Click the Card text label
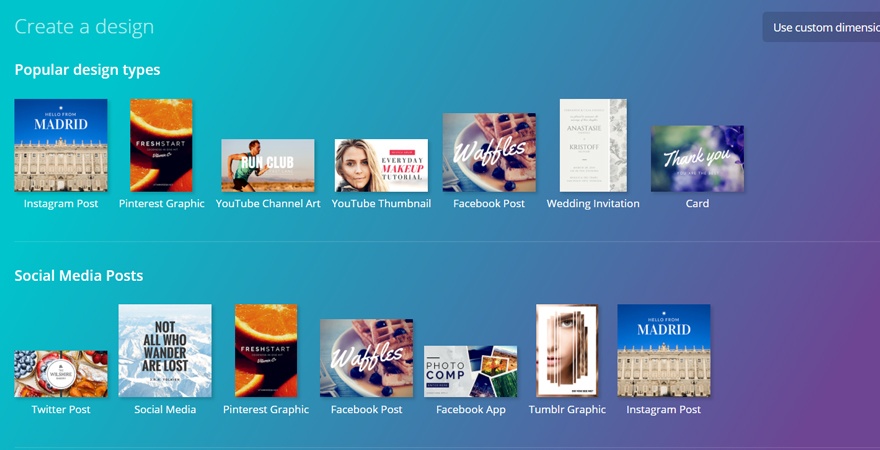Image resolution: width=880 pixels, height=450 pixels. click(x=697, y=204)
